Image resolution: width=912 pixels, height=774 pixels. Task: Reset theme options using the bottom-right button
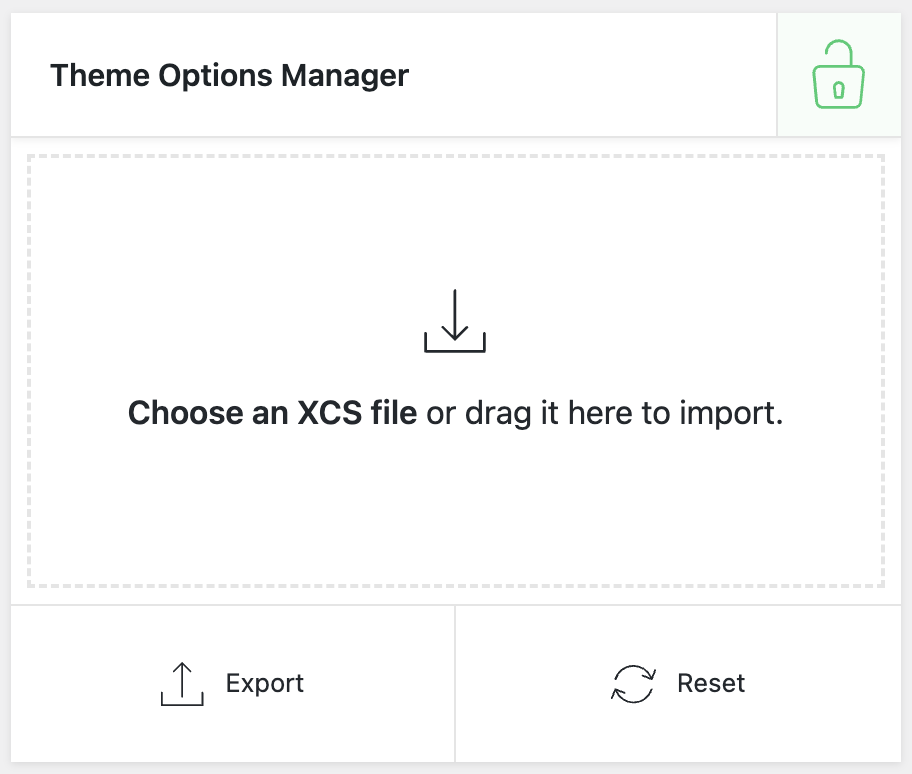tap(678, 684)
